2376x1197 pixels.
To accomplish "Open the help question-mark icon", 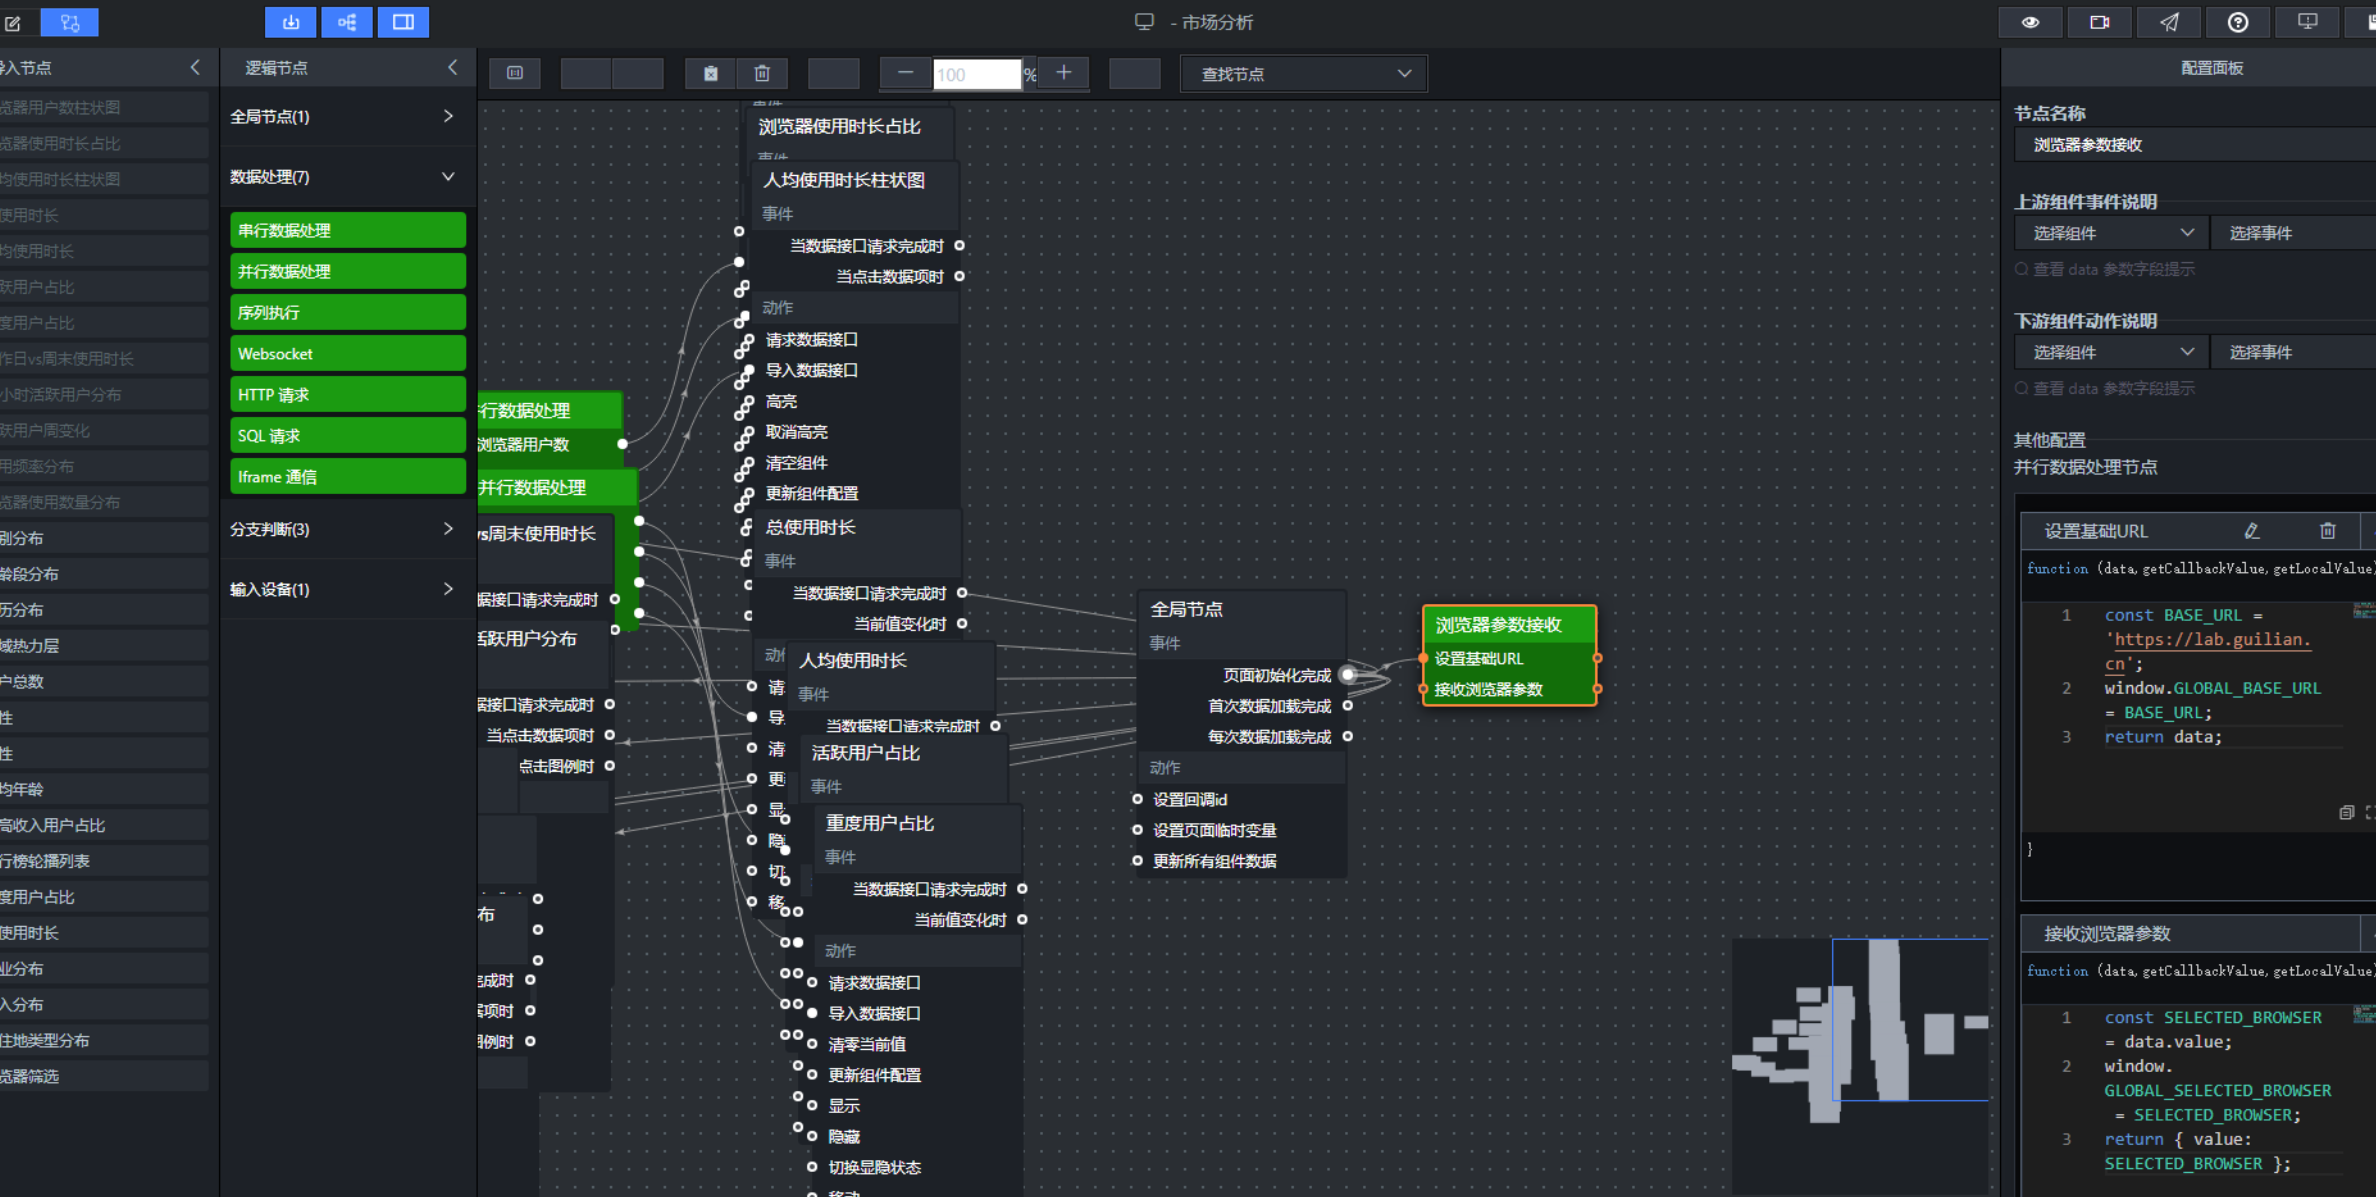I will click(x=2238, y=22).
